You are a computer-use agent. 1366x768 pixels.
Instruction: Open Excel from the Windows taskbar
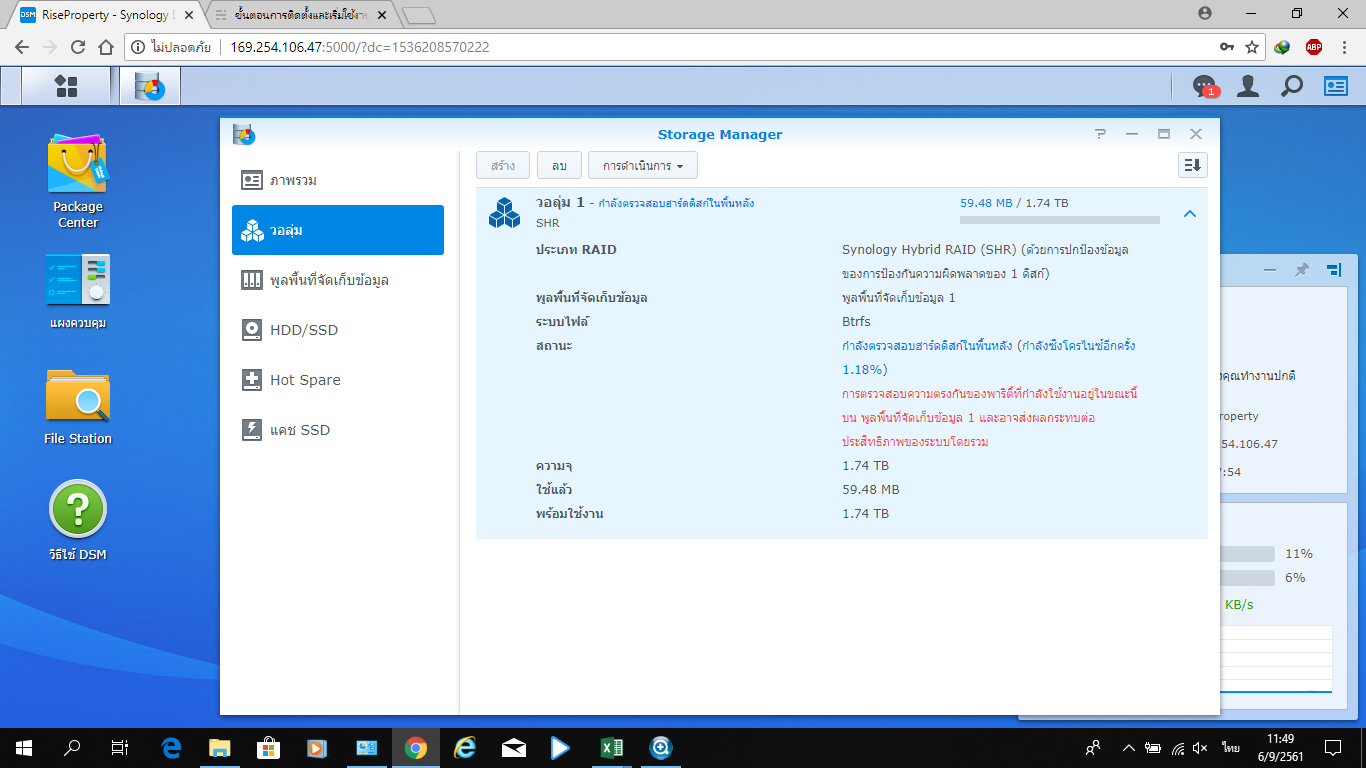pos(611,747)
